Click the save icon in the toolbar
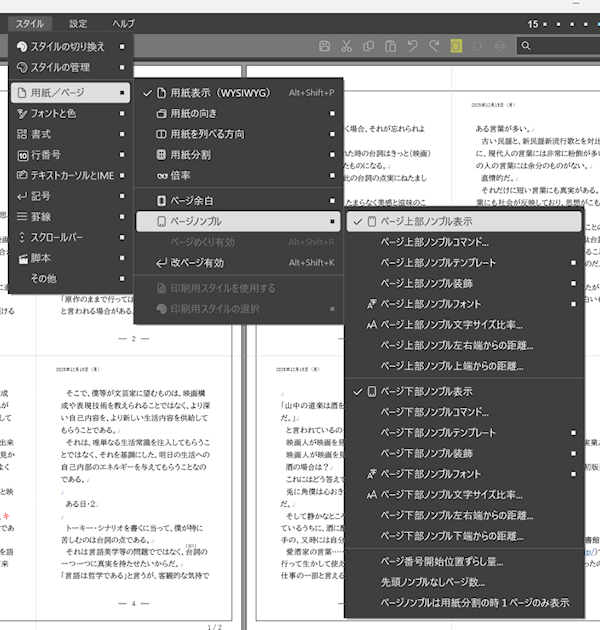Image resolution: width=600 pixels, height=630 pixels. (324, 46)
